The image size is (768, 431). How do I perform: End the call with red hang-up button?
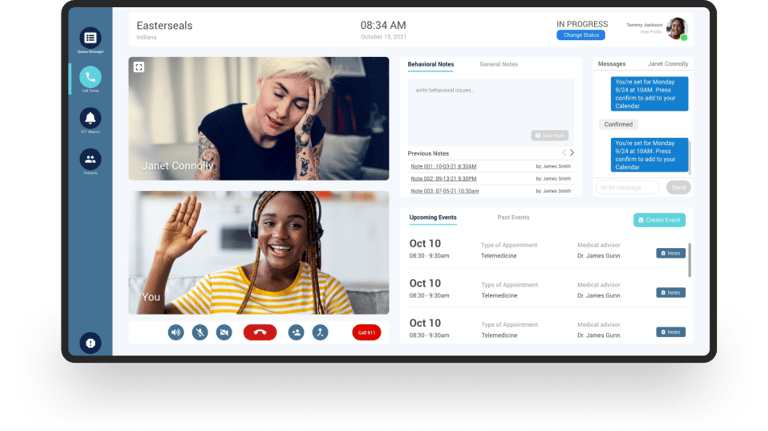pos(260,333)
